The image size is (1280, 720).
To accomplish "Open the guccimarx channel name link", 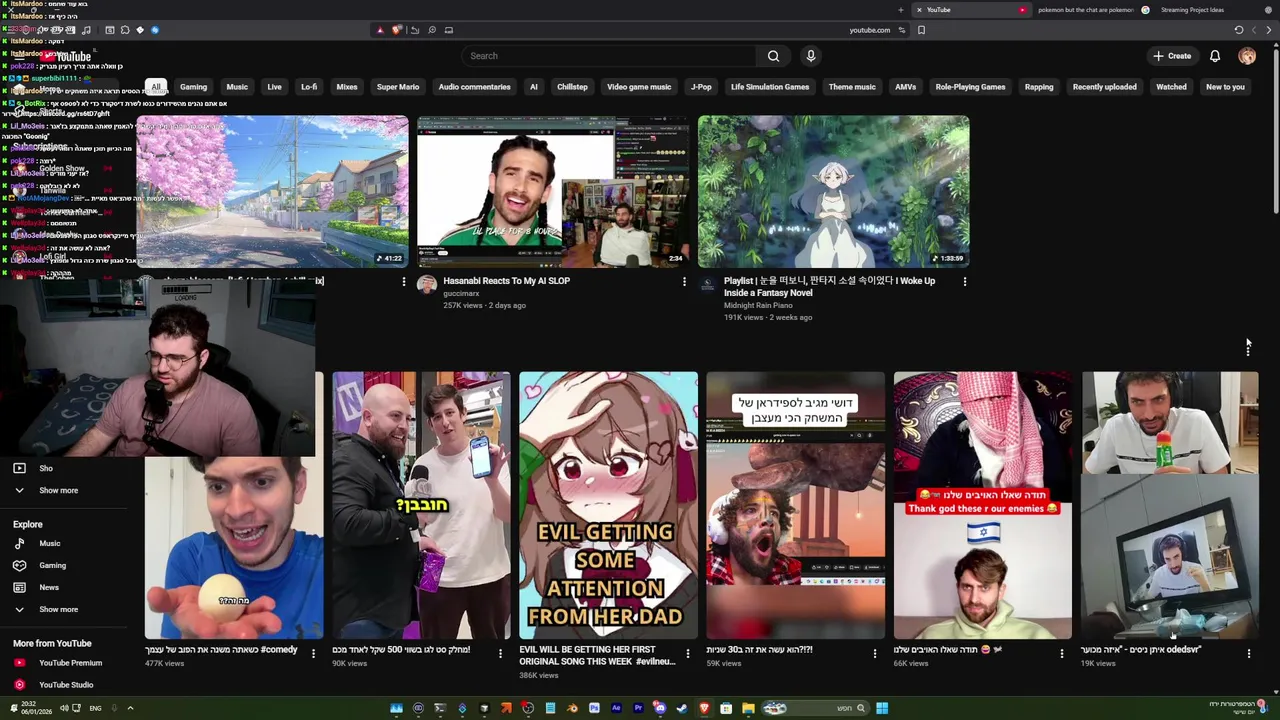I will [461, 293].
